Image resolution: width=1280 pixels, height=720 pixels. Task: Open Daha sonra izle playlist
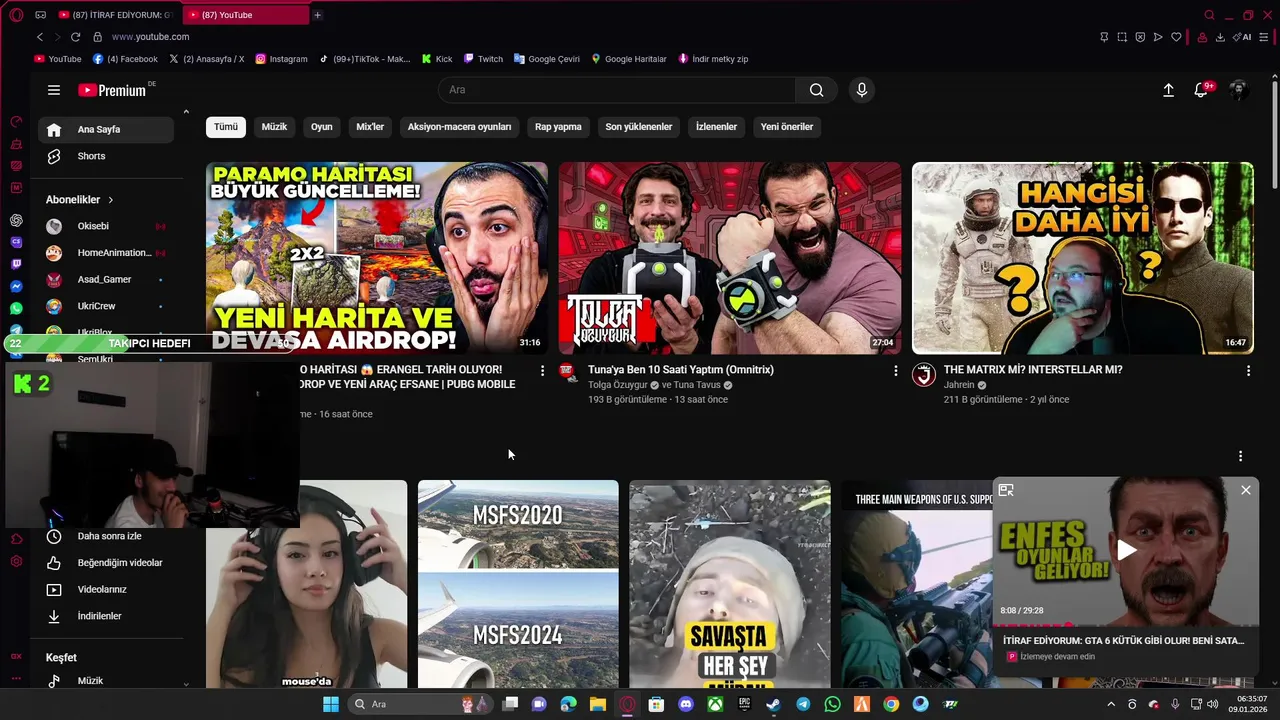[x=106, y=536]
